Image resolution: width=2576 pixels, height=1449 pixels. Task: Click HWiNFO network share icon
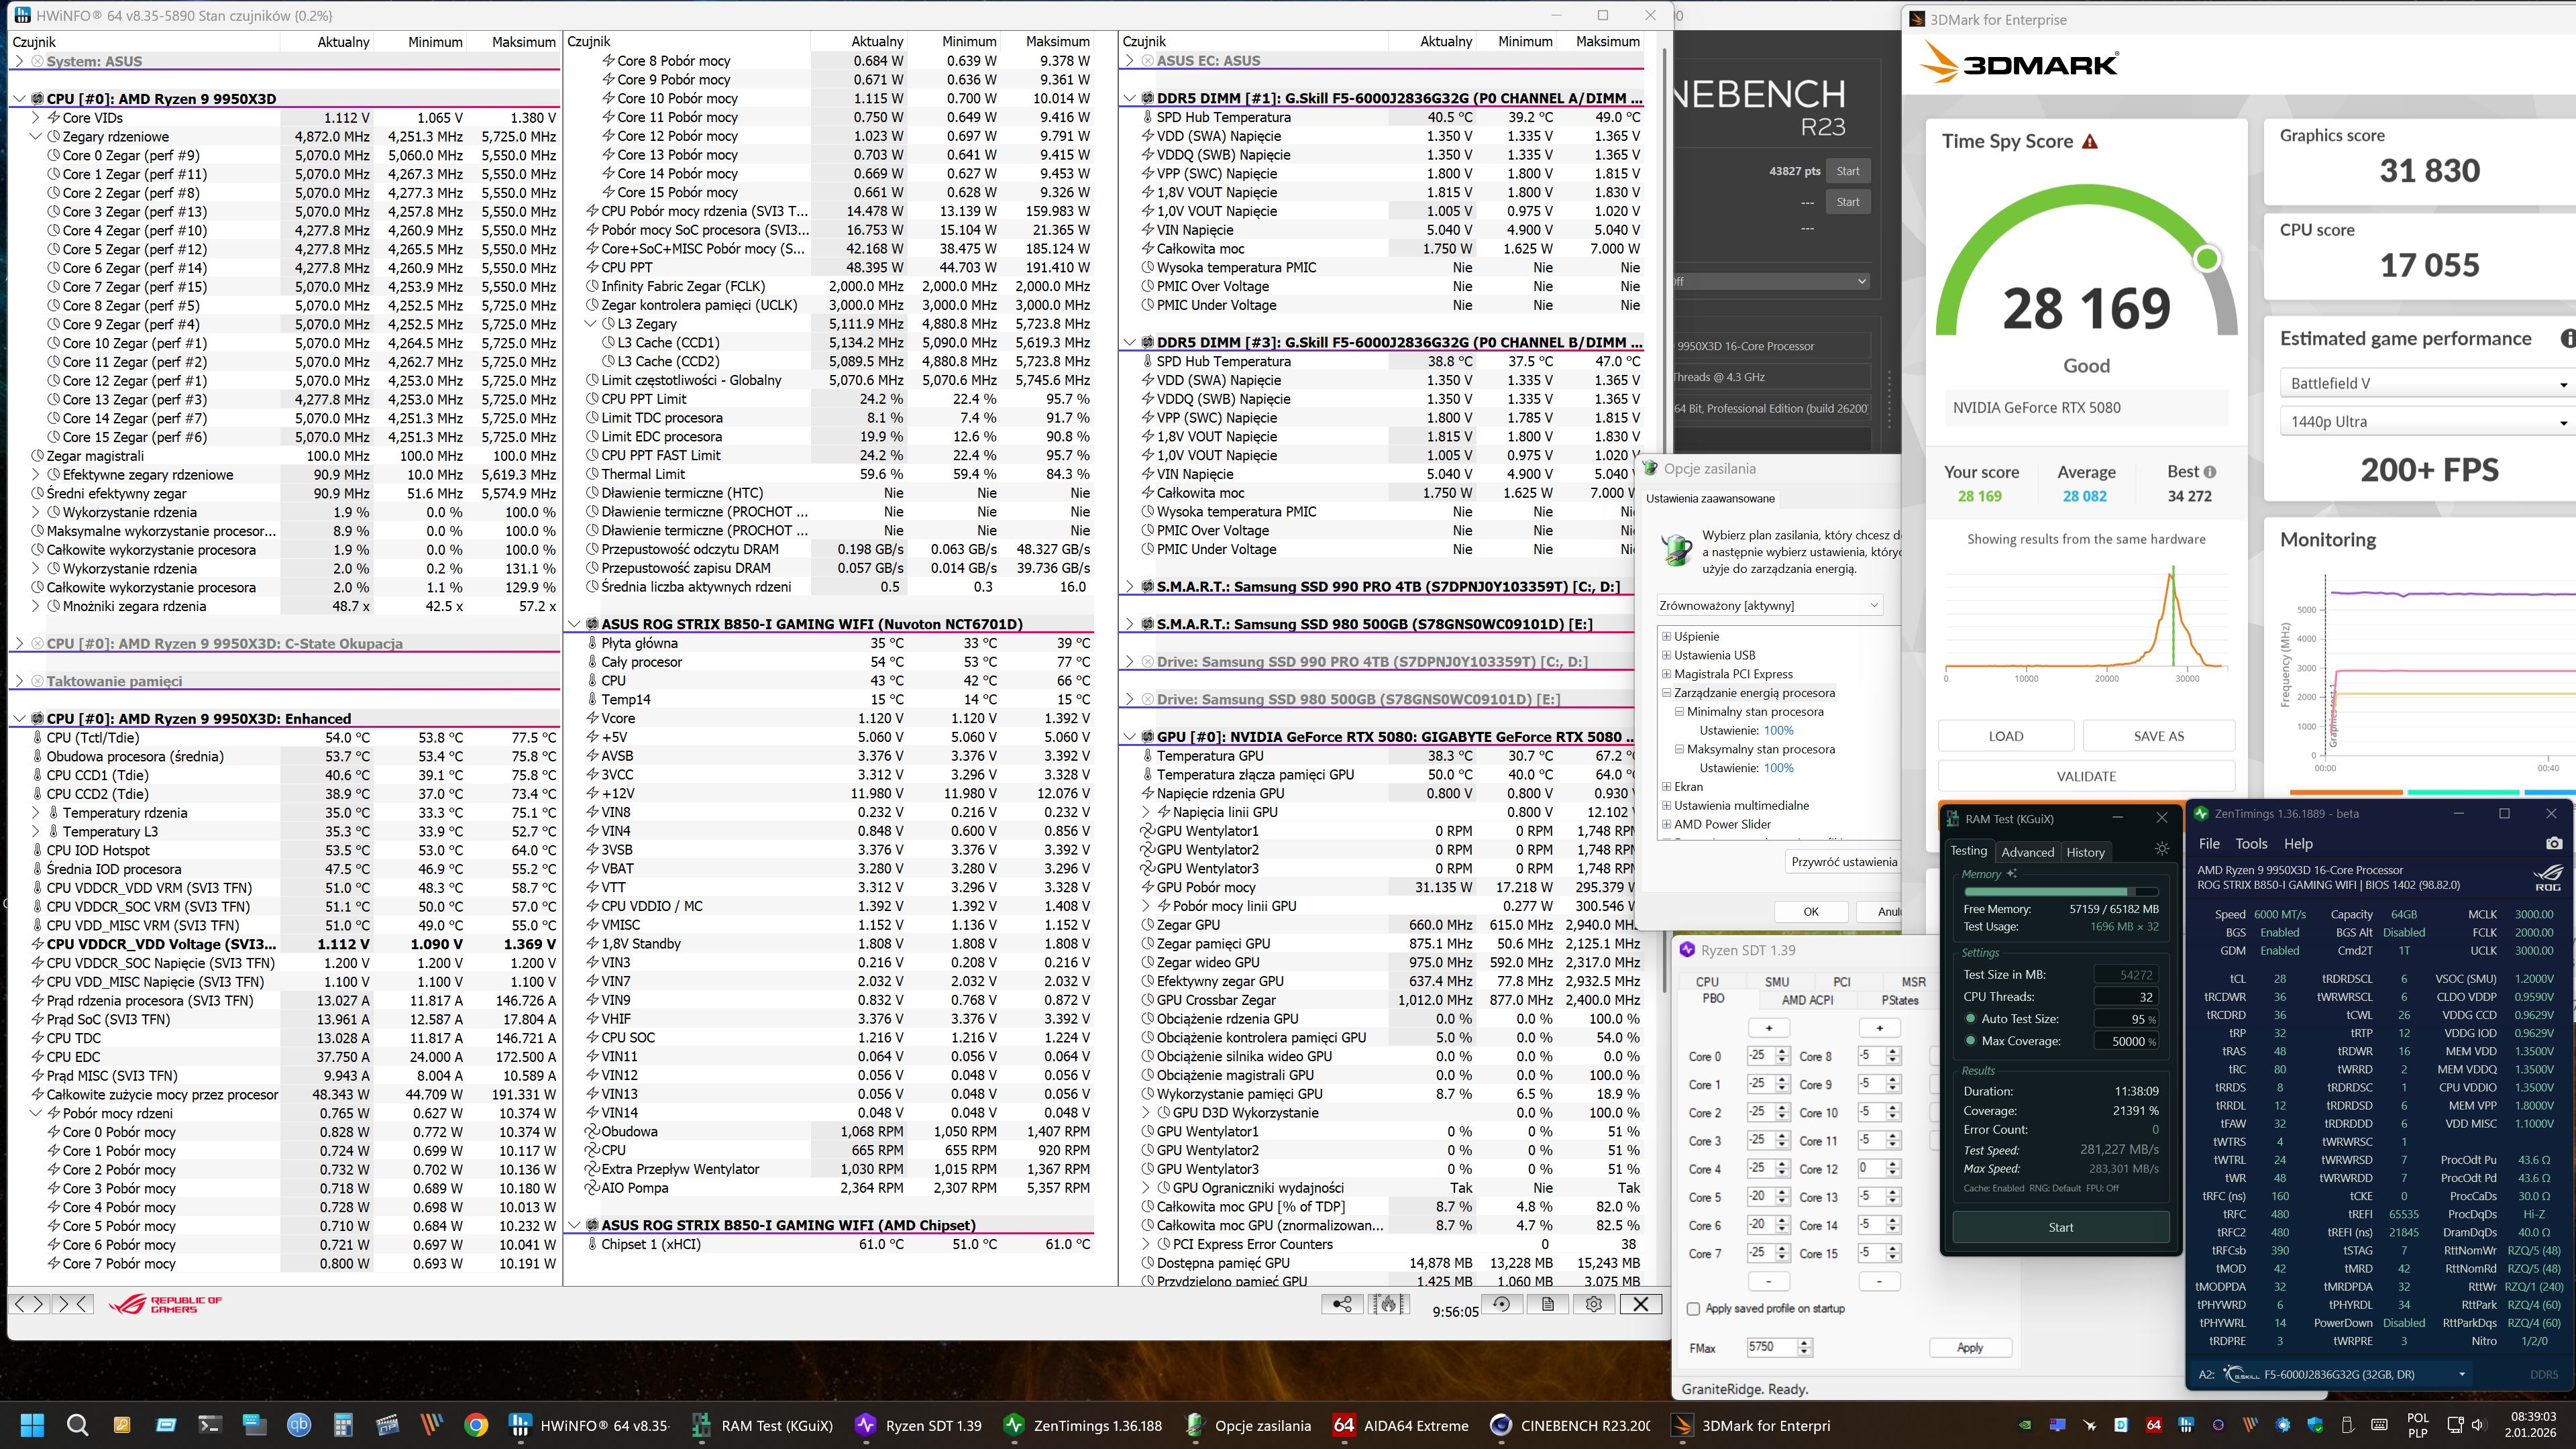[1342, 1304]
